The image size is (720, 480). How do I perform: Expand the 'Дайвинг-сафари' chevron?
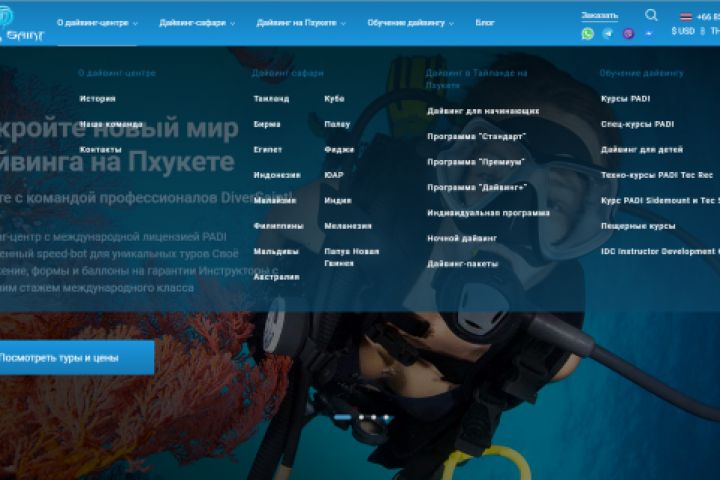coord(232,23)
